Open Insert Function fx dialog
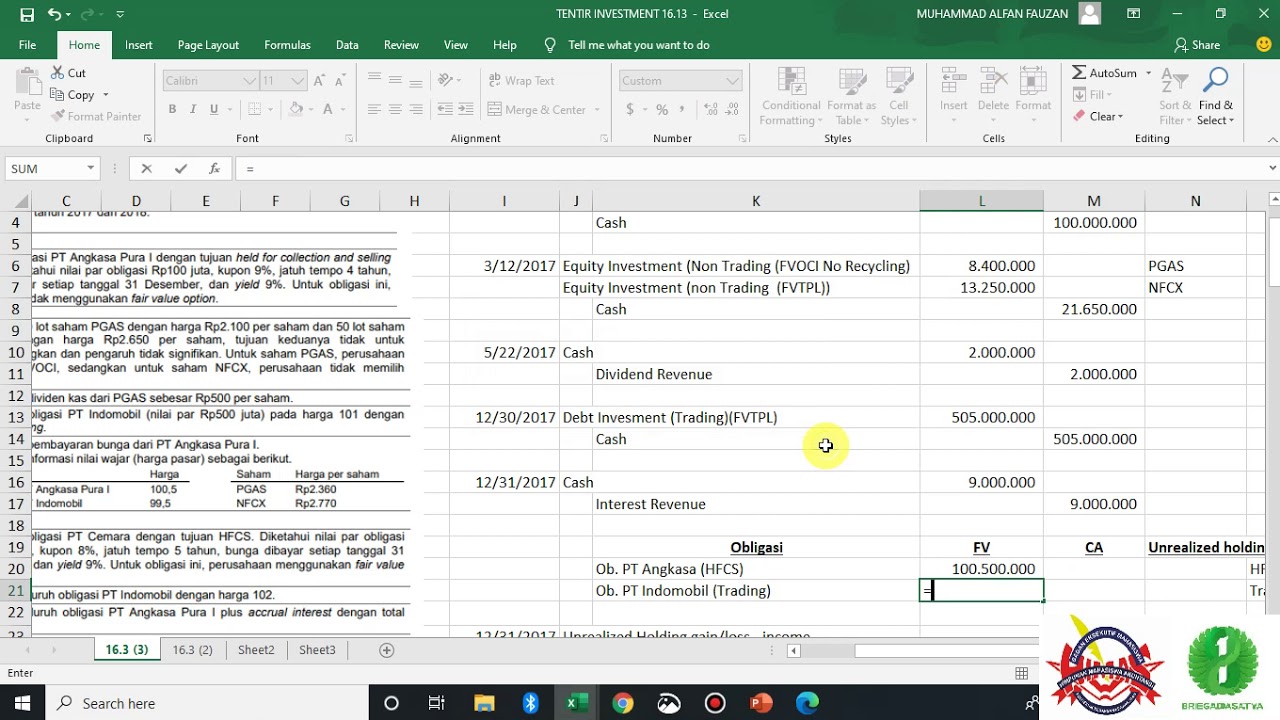 (214, 169)
